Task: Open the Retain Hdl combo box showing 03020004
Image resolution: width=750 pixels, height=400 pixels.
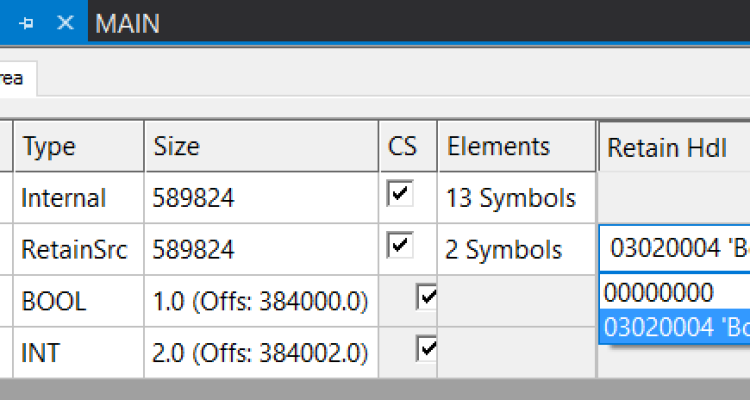Action: tap(676, 250)
